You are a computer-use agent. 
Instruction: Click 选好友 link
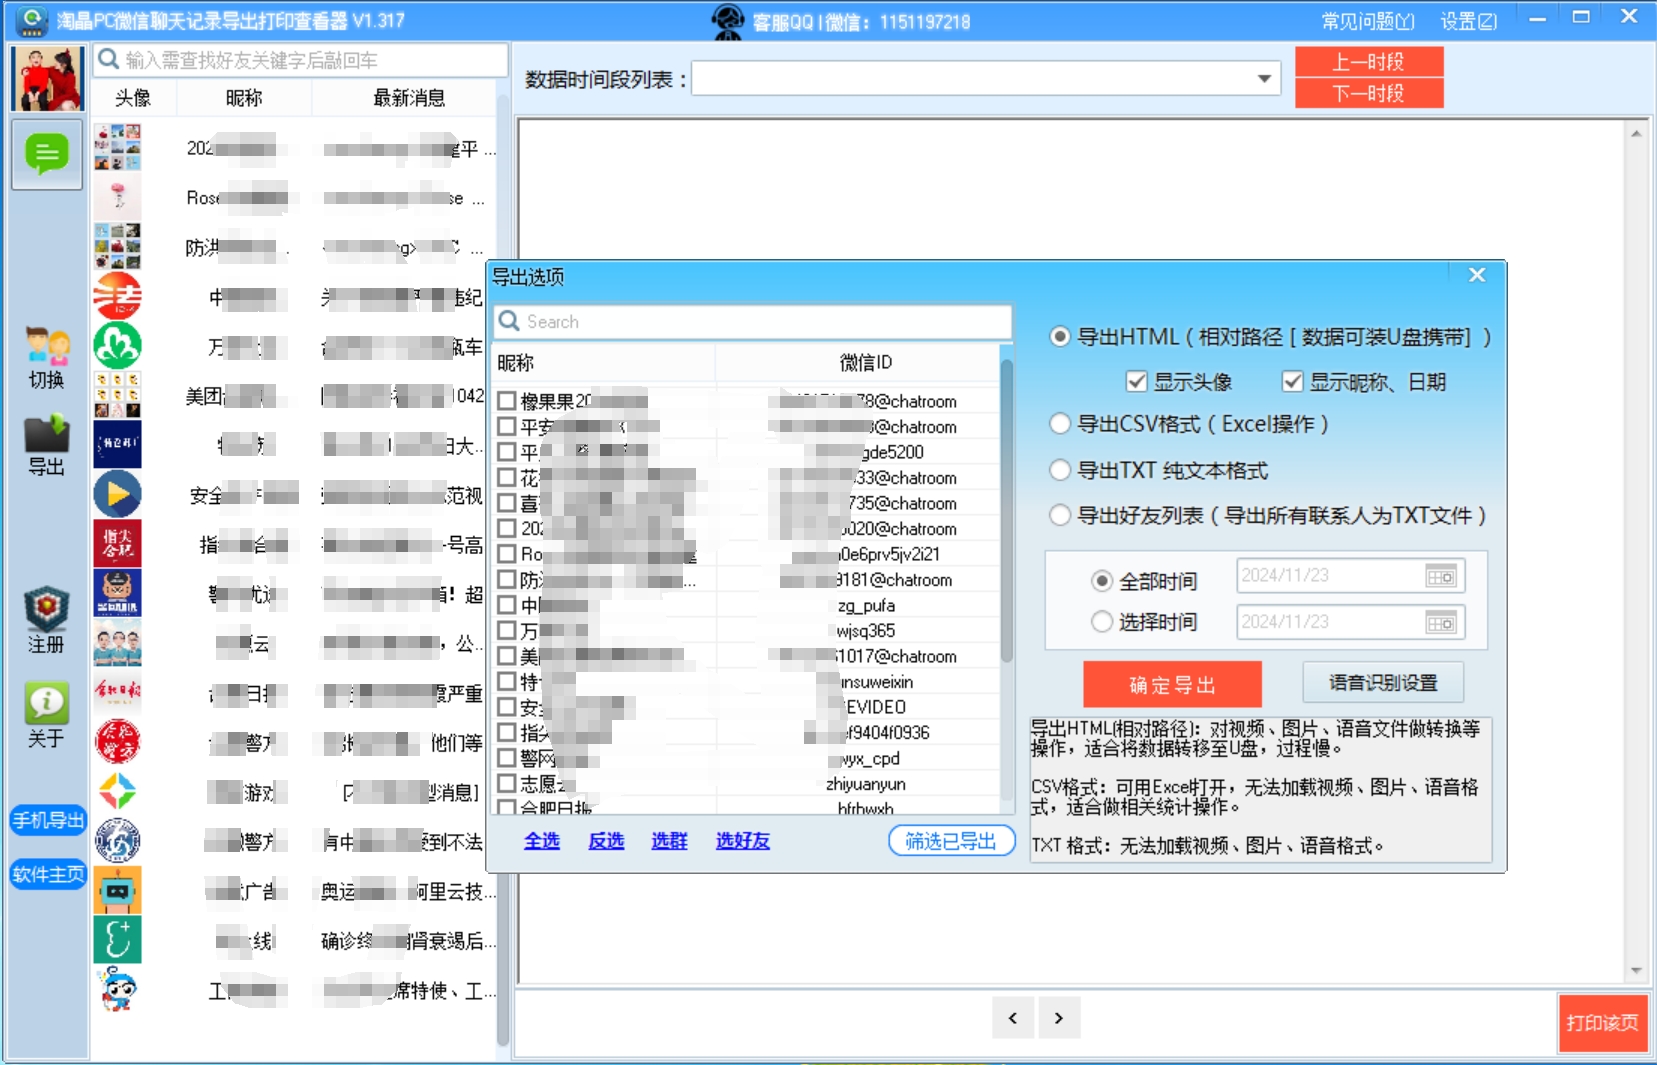point(743,841)
